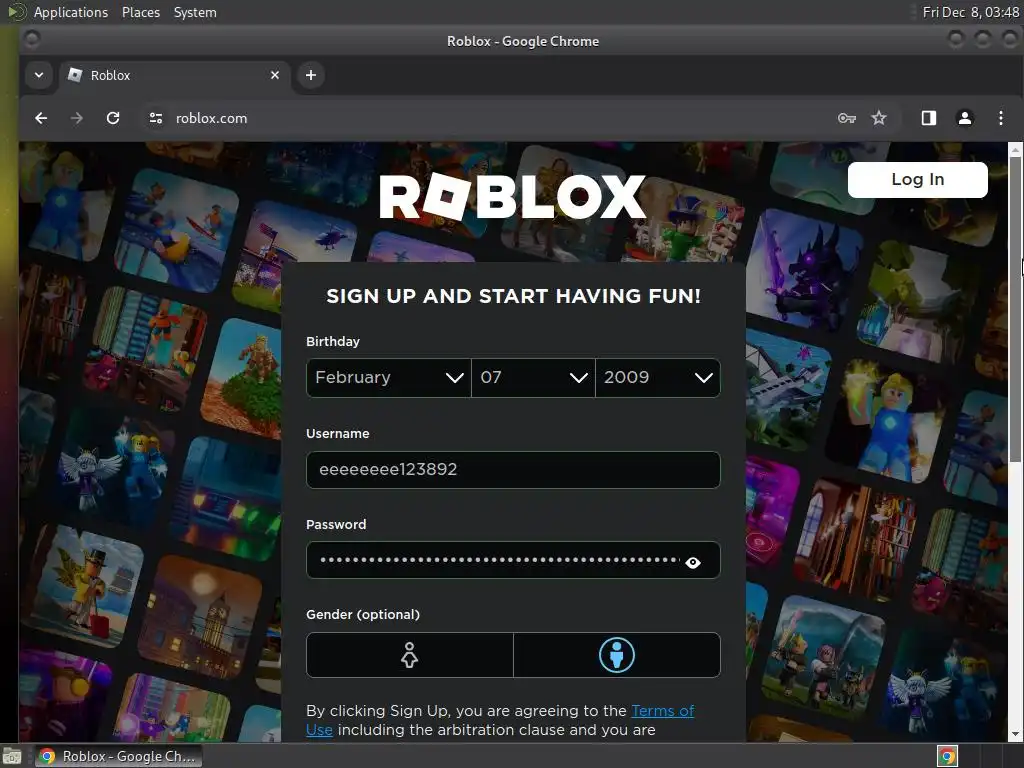The height and width of the screenshot is (768, 1024).
Task: Reload the Roblox page
Action: (x=113, y=118)
